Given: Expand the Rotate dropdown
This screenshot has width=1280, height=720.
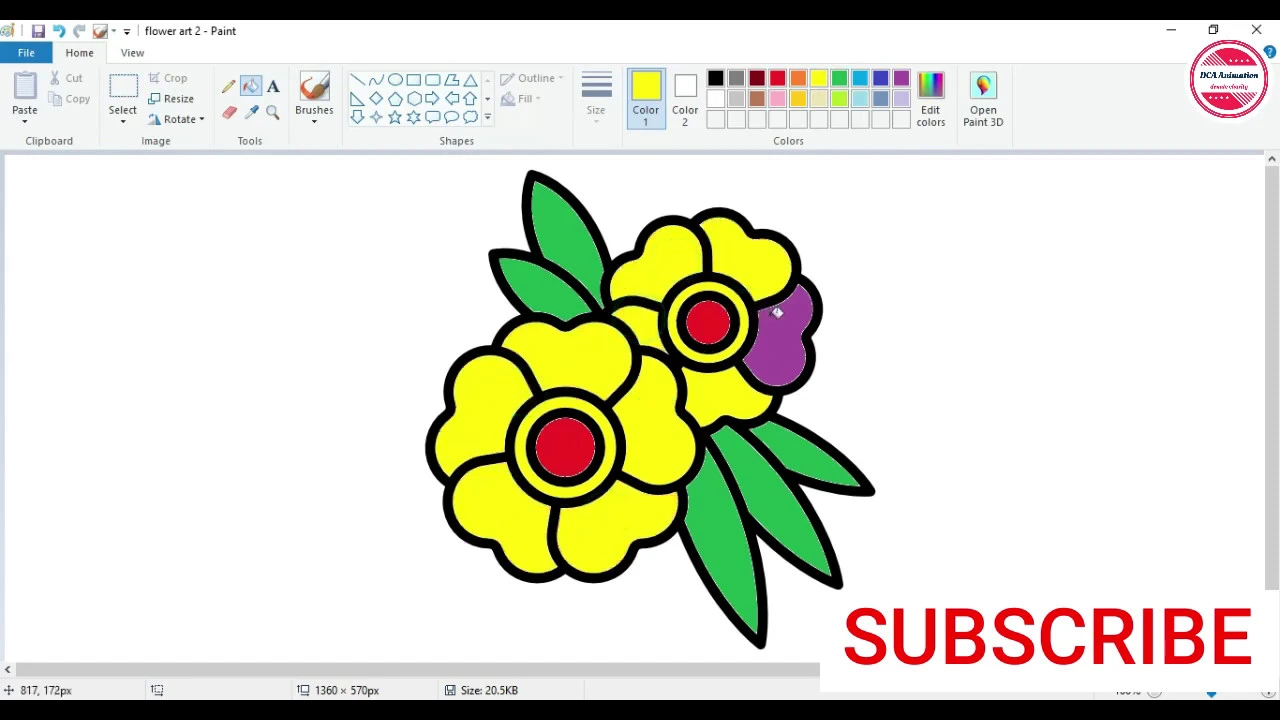Looking at the screenshot, I should click(201, 120).
